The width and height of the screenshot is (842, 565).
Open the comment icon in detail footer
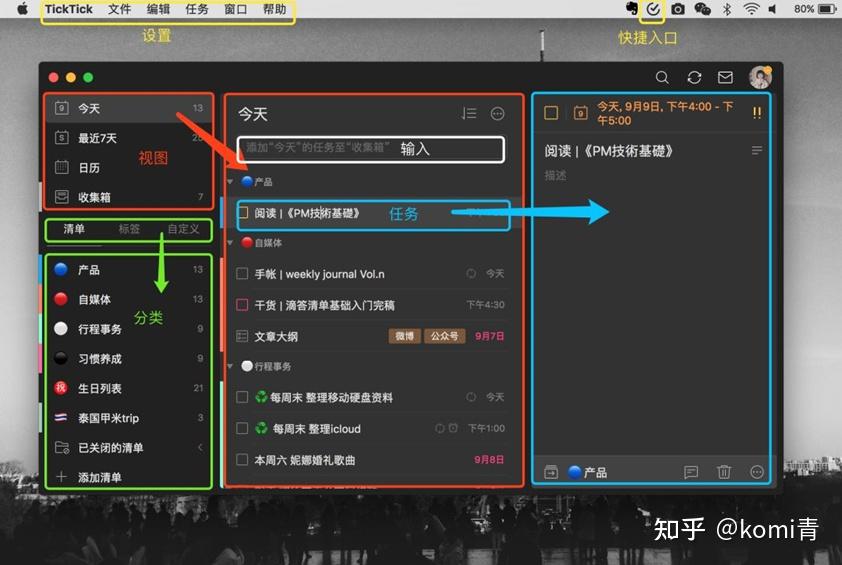point(691,472)
